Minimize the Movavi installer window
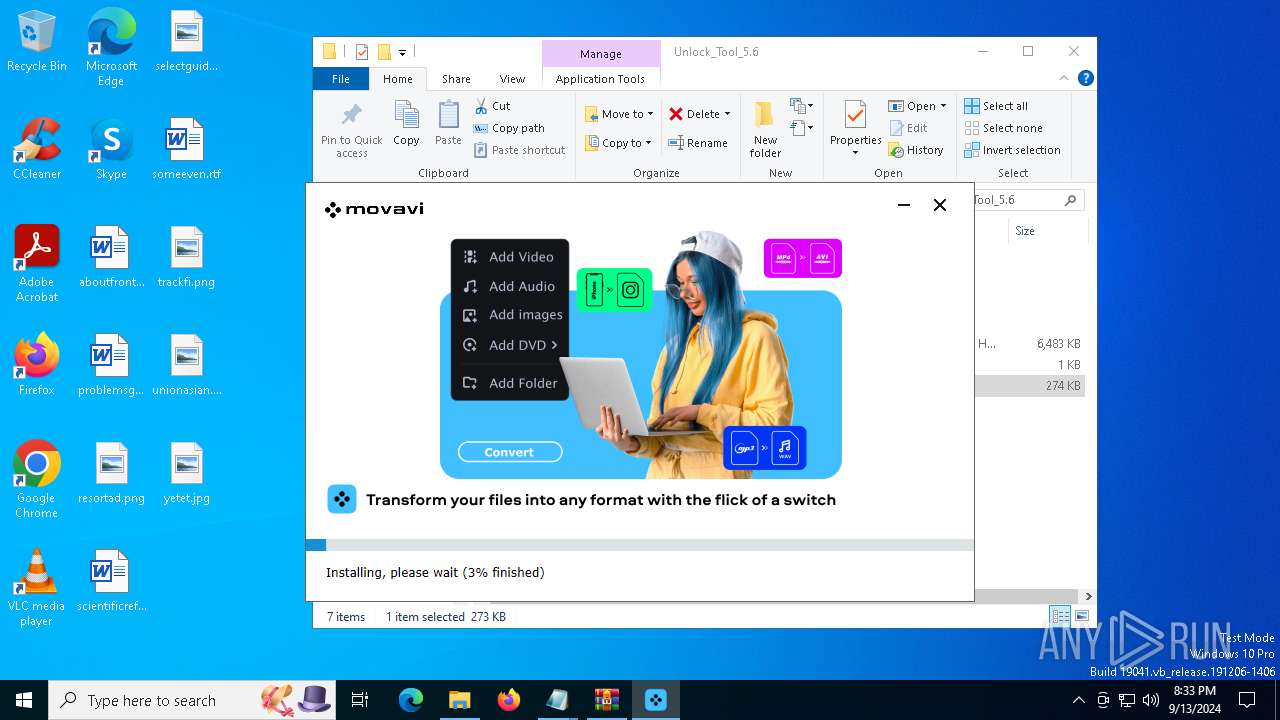1280x720 pixels. pyautogui.click(x=904, y=205)
